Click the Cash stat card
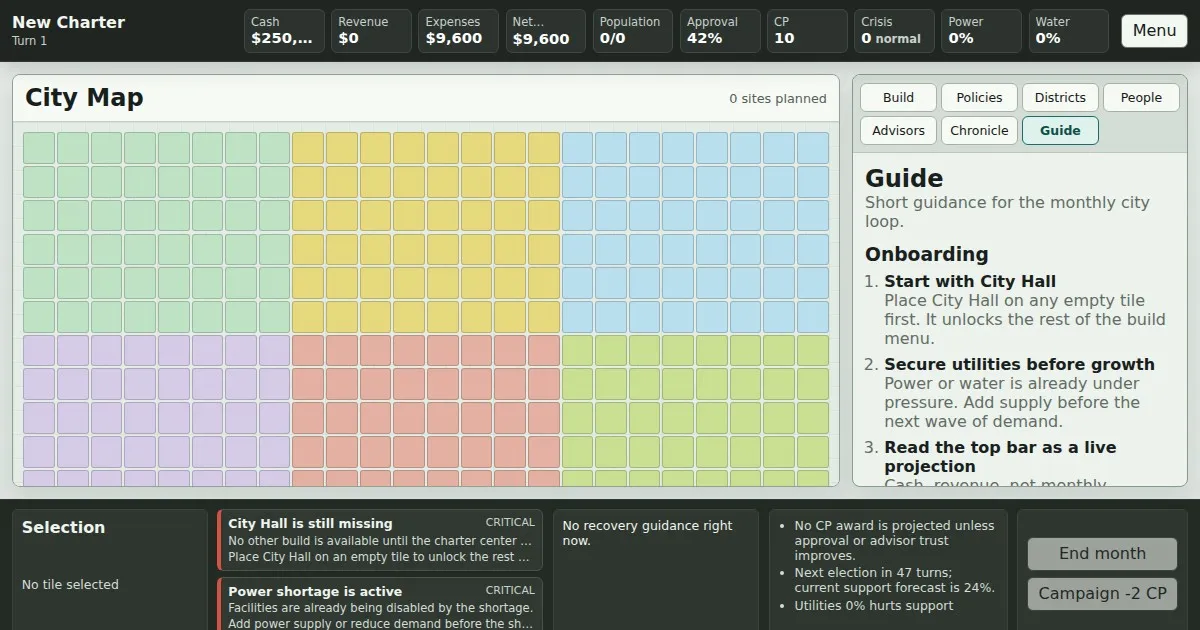This screenshot has width=1200, height=630. (284, 31)
